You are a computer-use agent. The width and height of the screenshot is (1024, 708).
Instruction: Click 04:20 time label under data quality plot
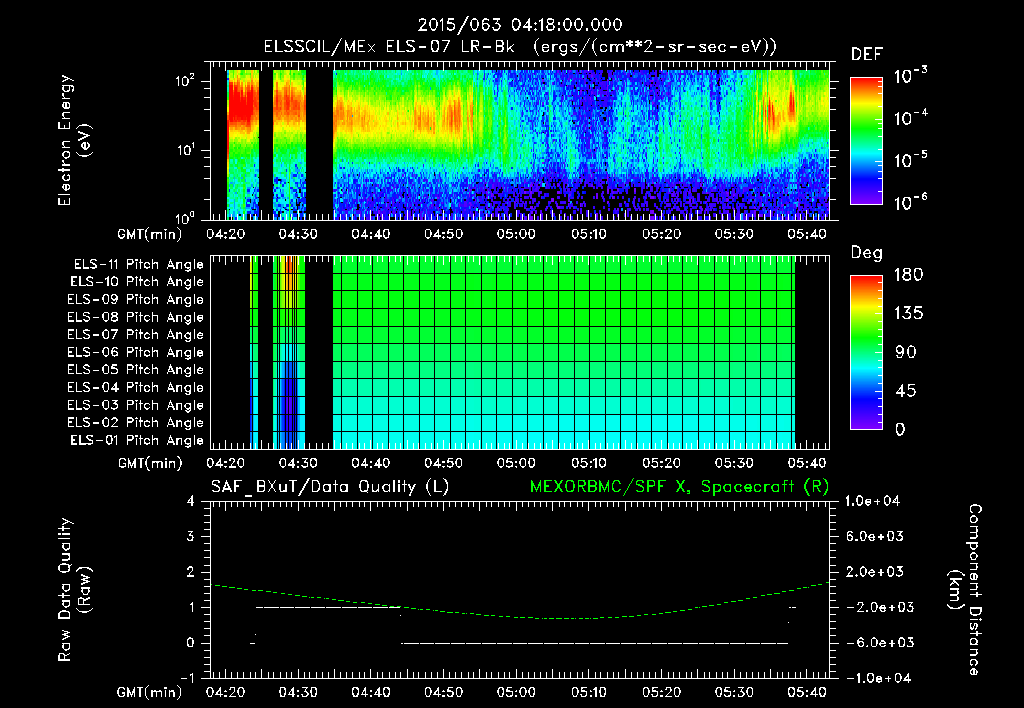pos(225,692)
